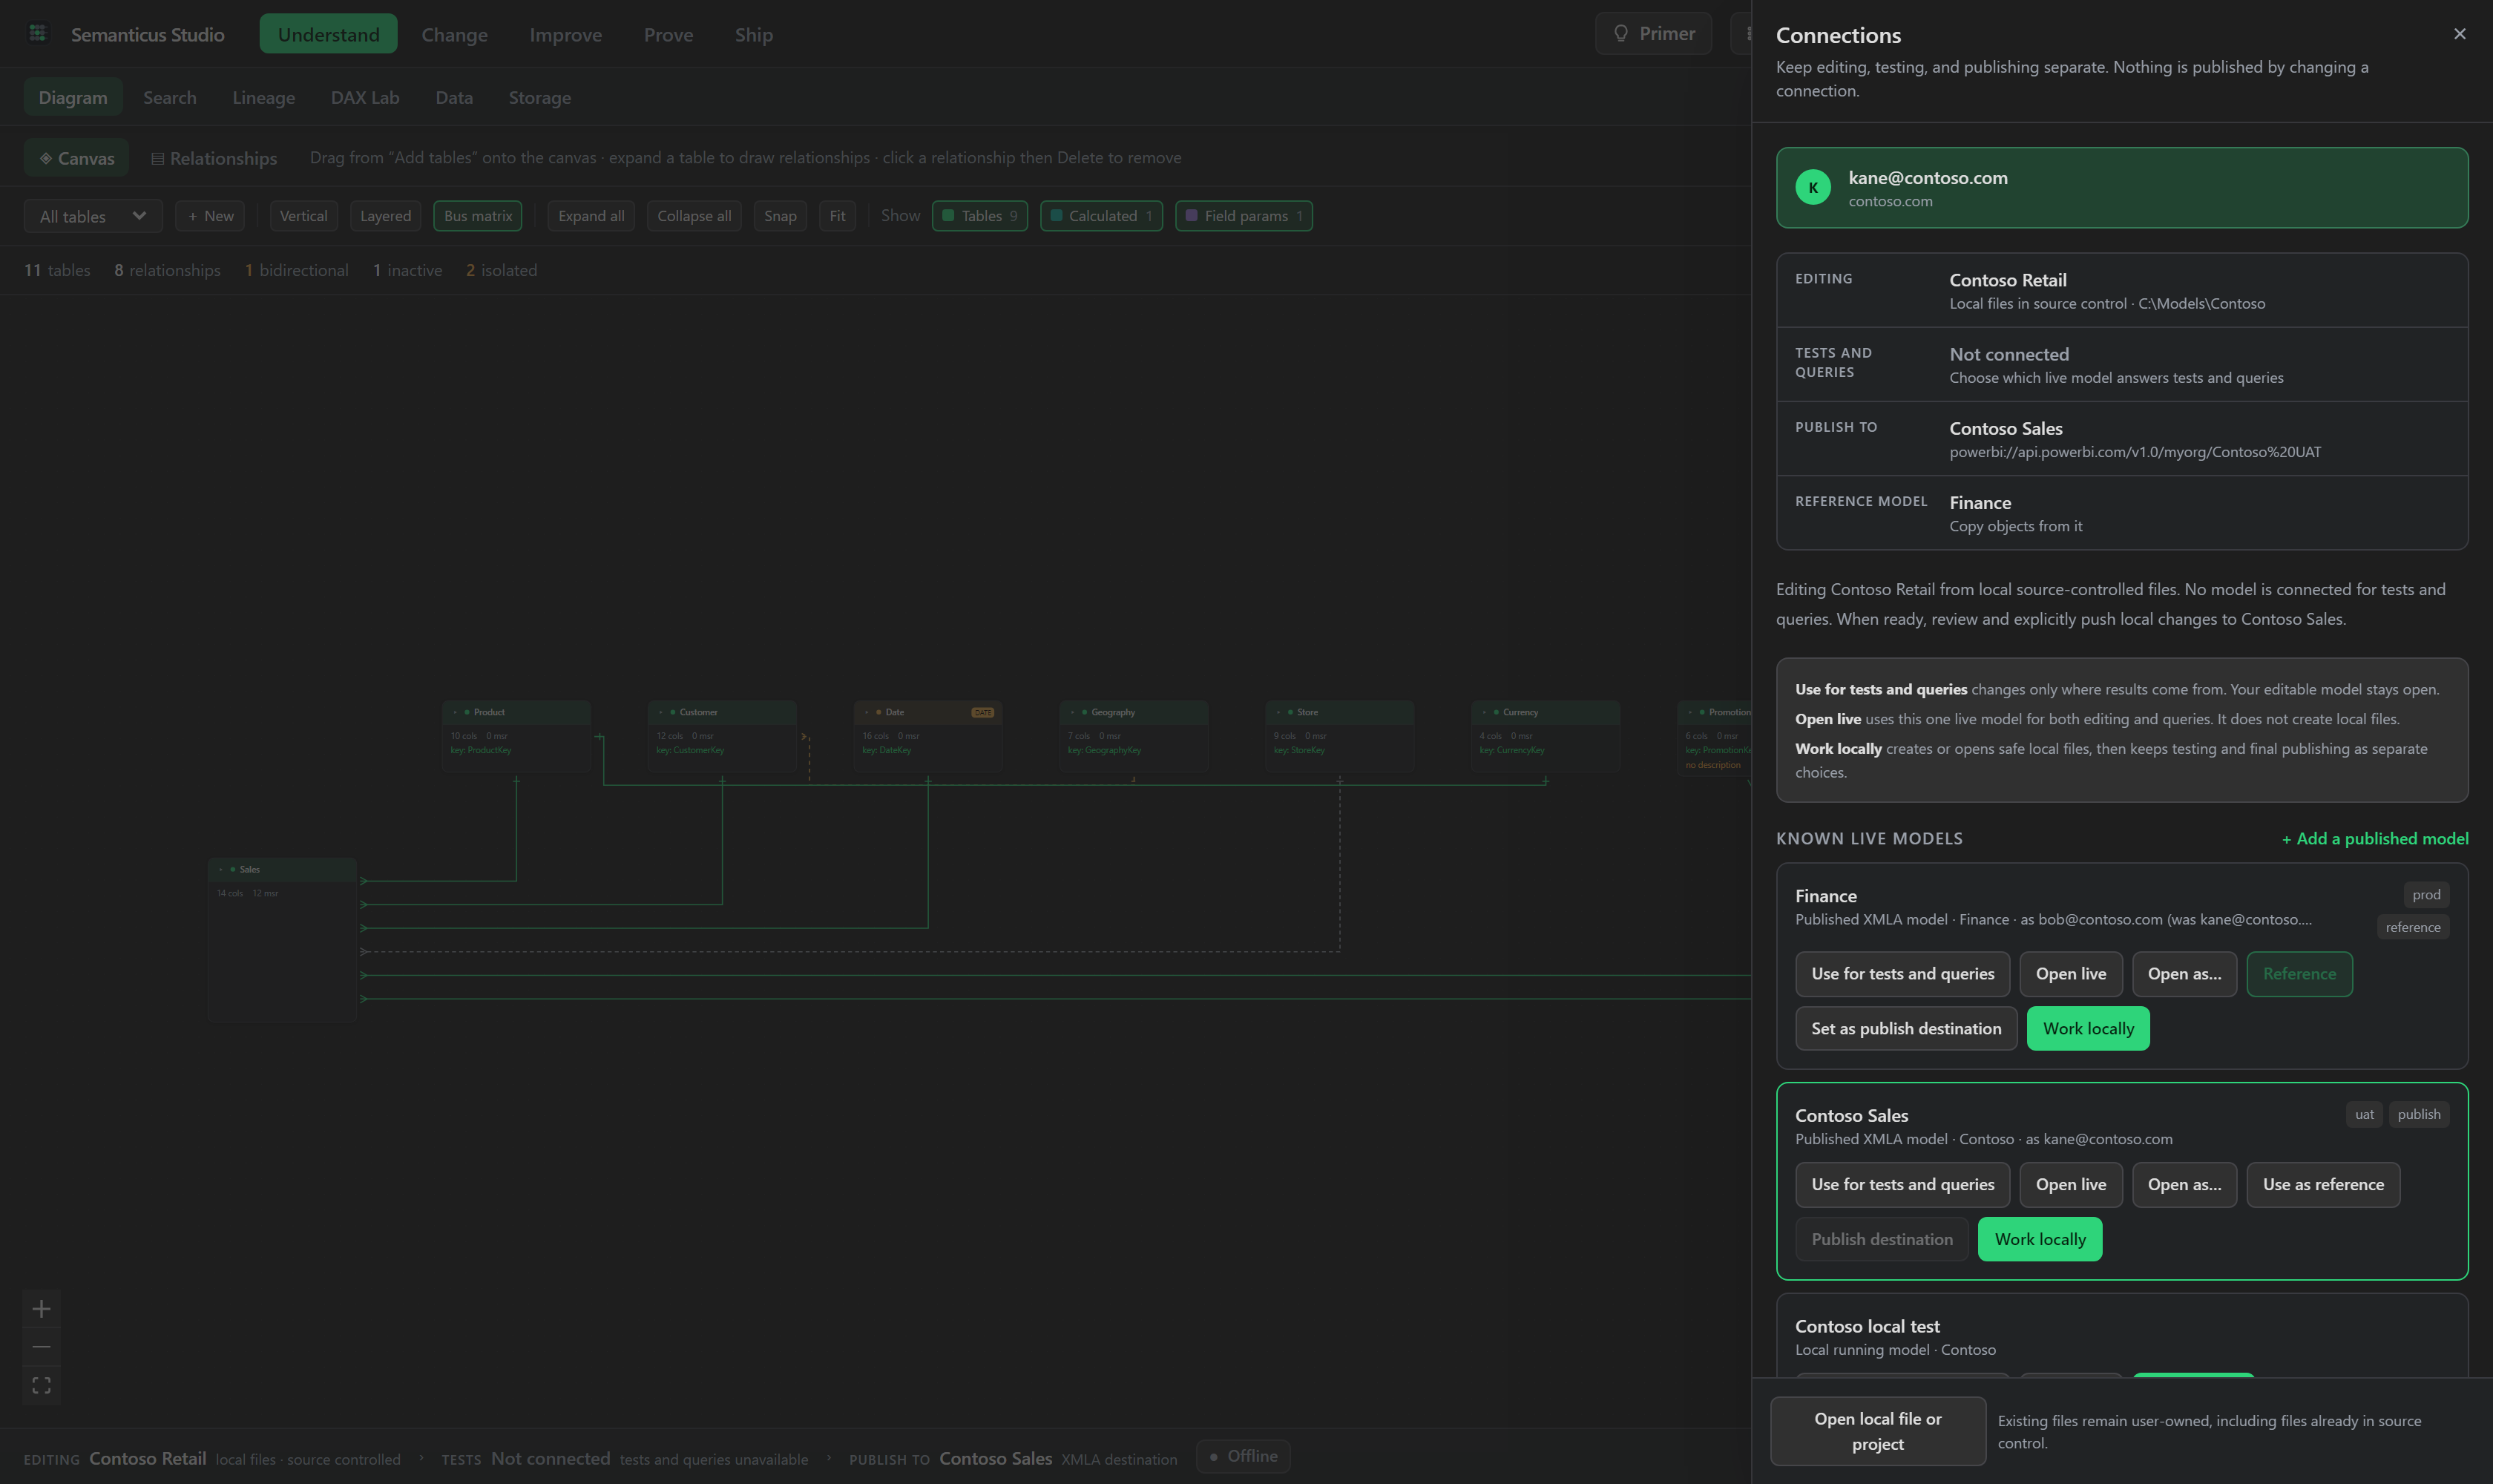Switch to the Relationships view

pos(214,158)
